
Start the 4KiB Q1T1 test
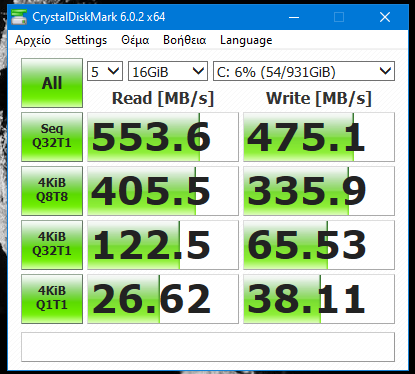pyautogui.click(x=52, y=299)
